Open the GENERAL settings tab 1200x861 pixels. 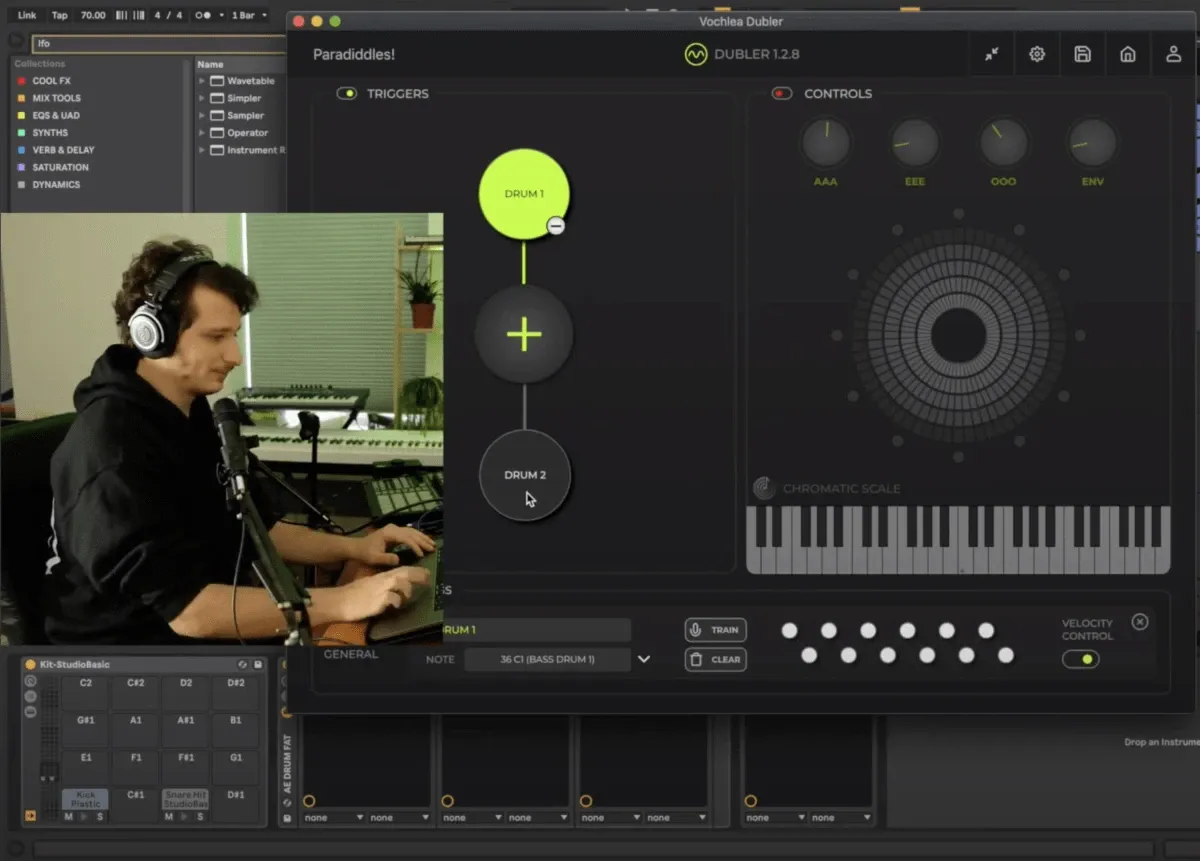[x=350, y=654]
